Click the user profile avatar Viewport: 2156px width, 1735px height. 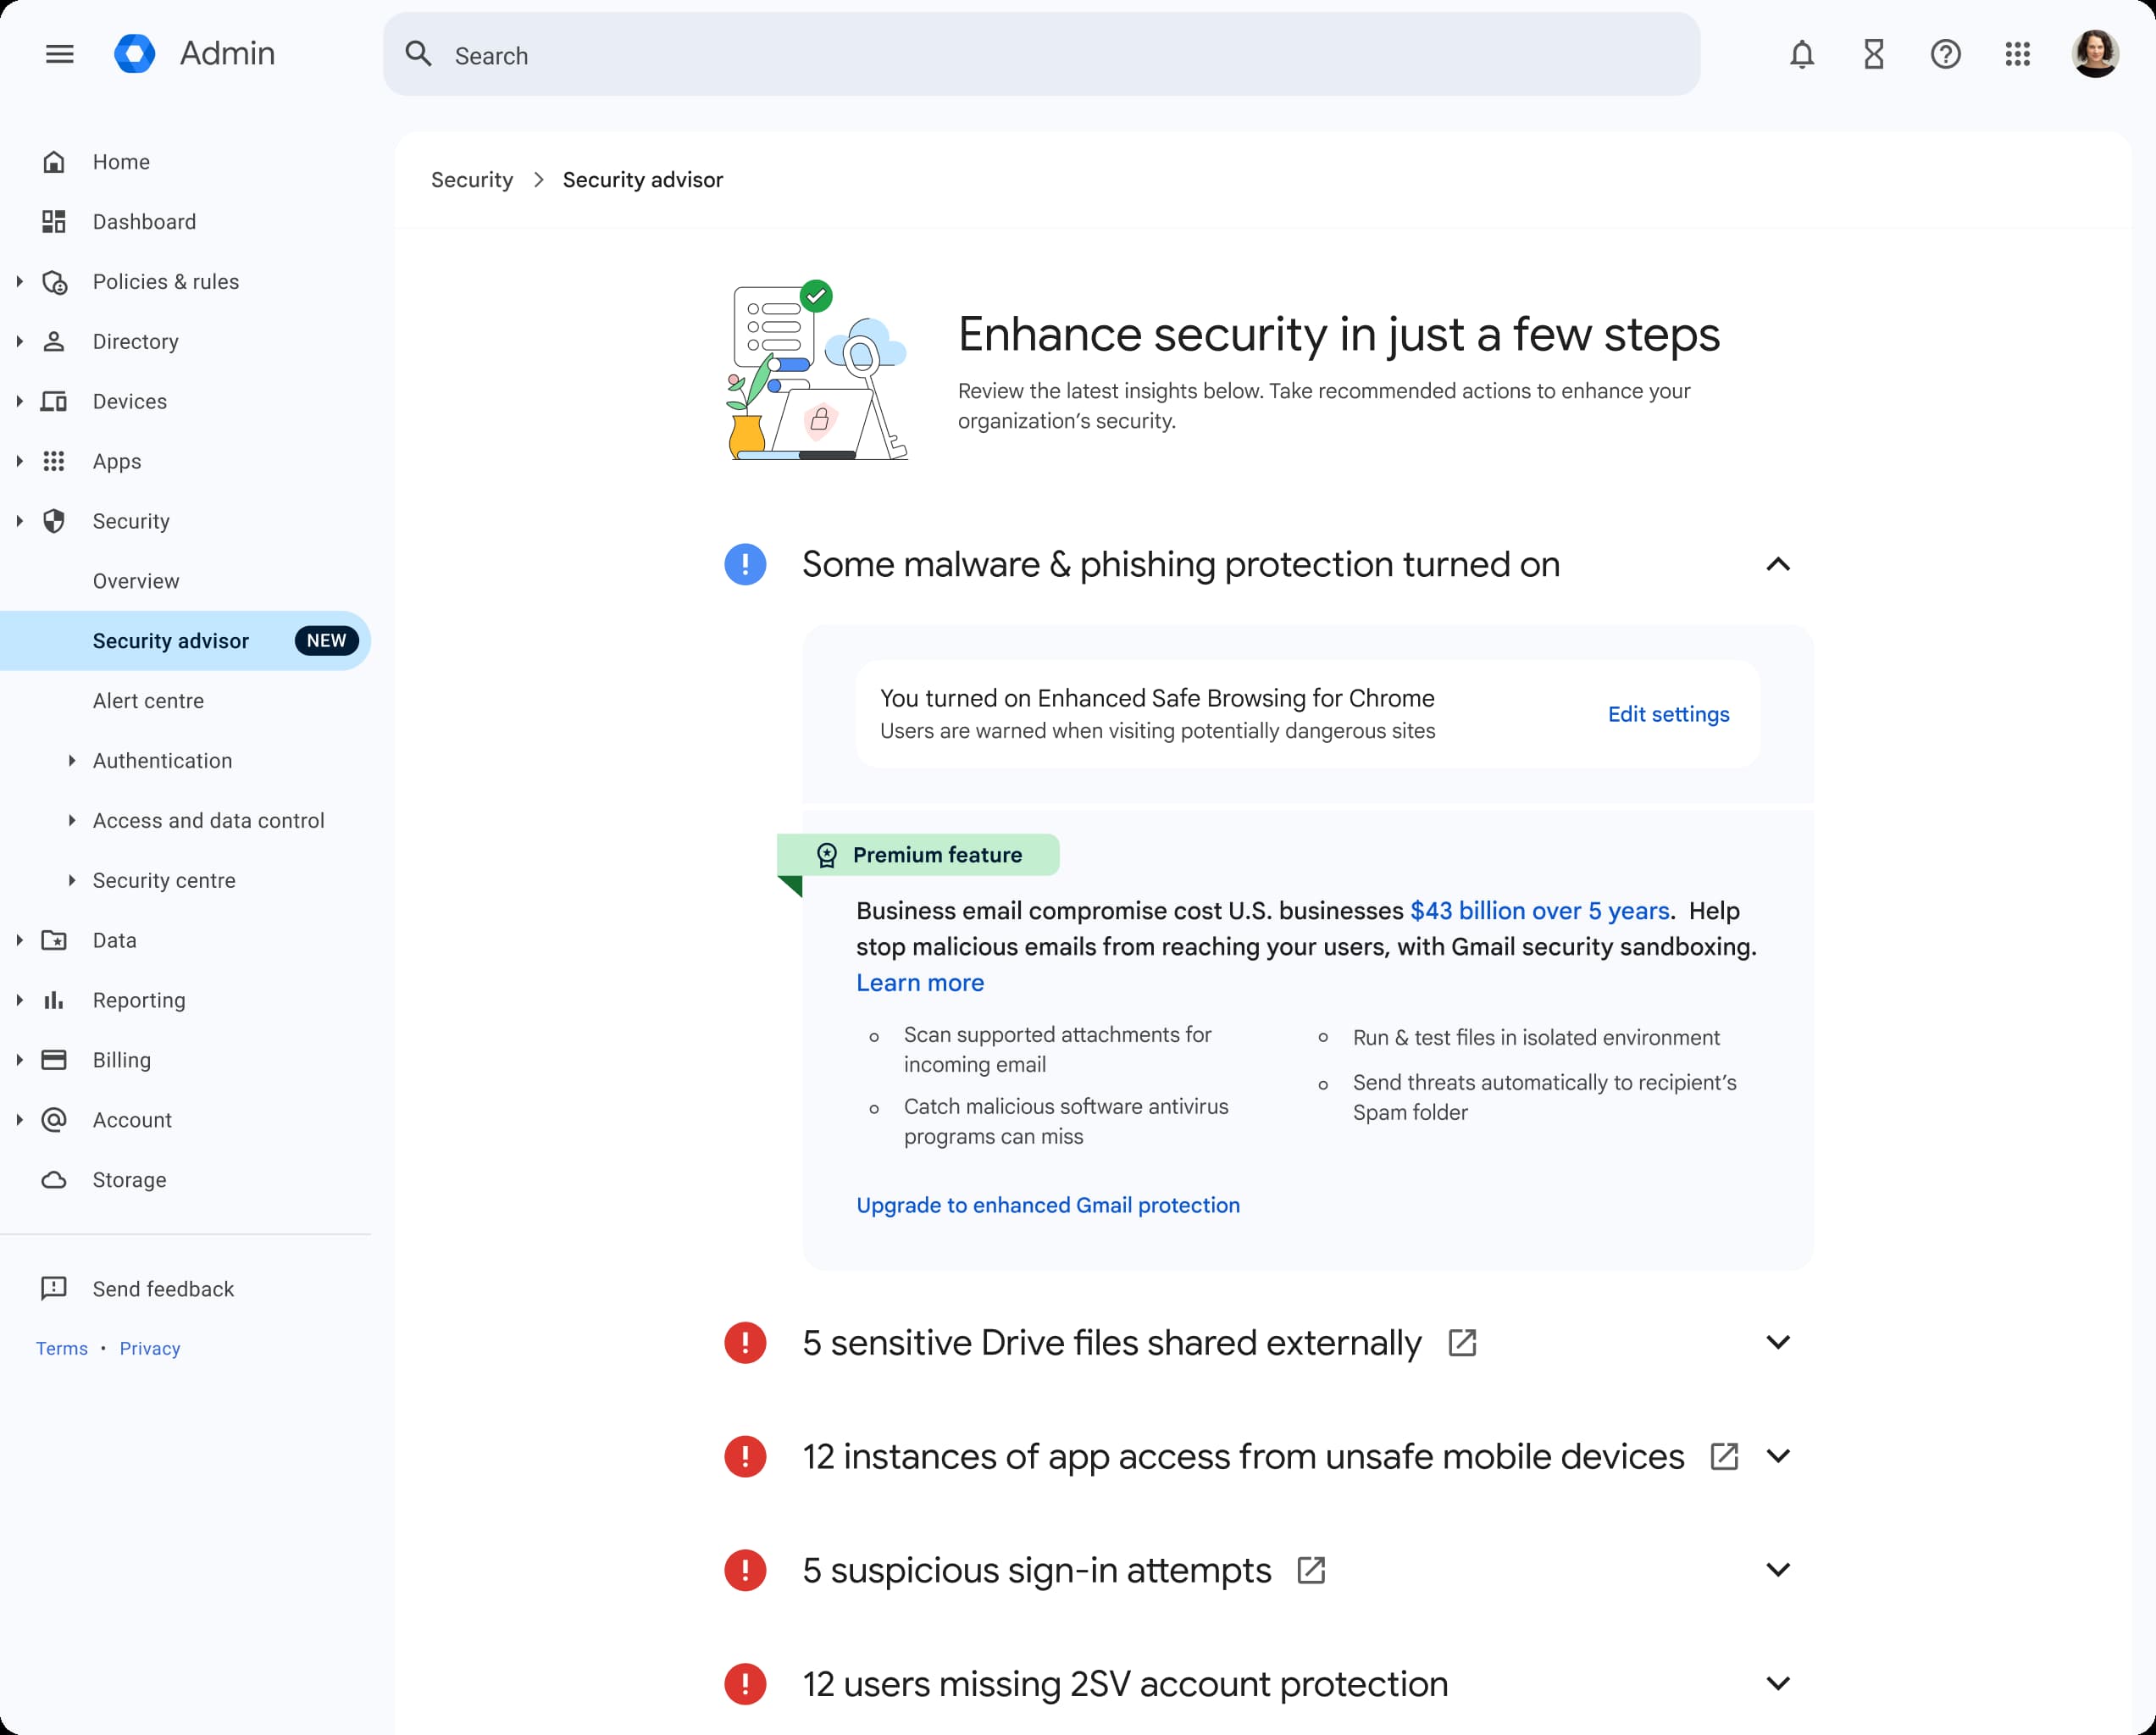2094,54
